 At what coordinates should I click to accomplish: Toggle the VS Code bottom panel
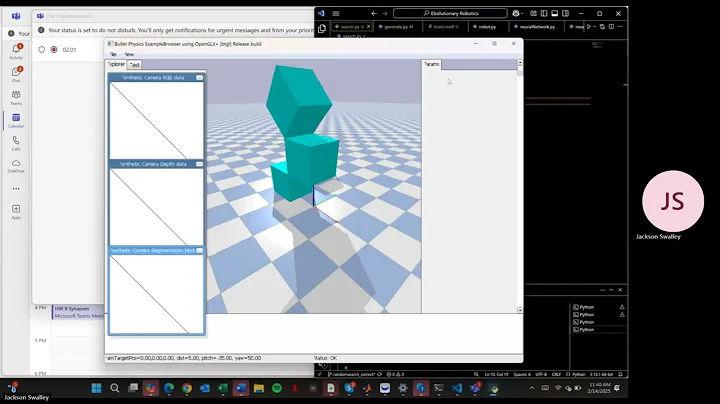click(555, 13)
